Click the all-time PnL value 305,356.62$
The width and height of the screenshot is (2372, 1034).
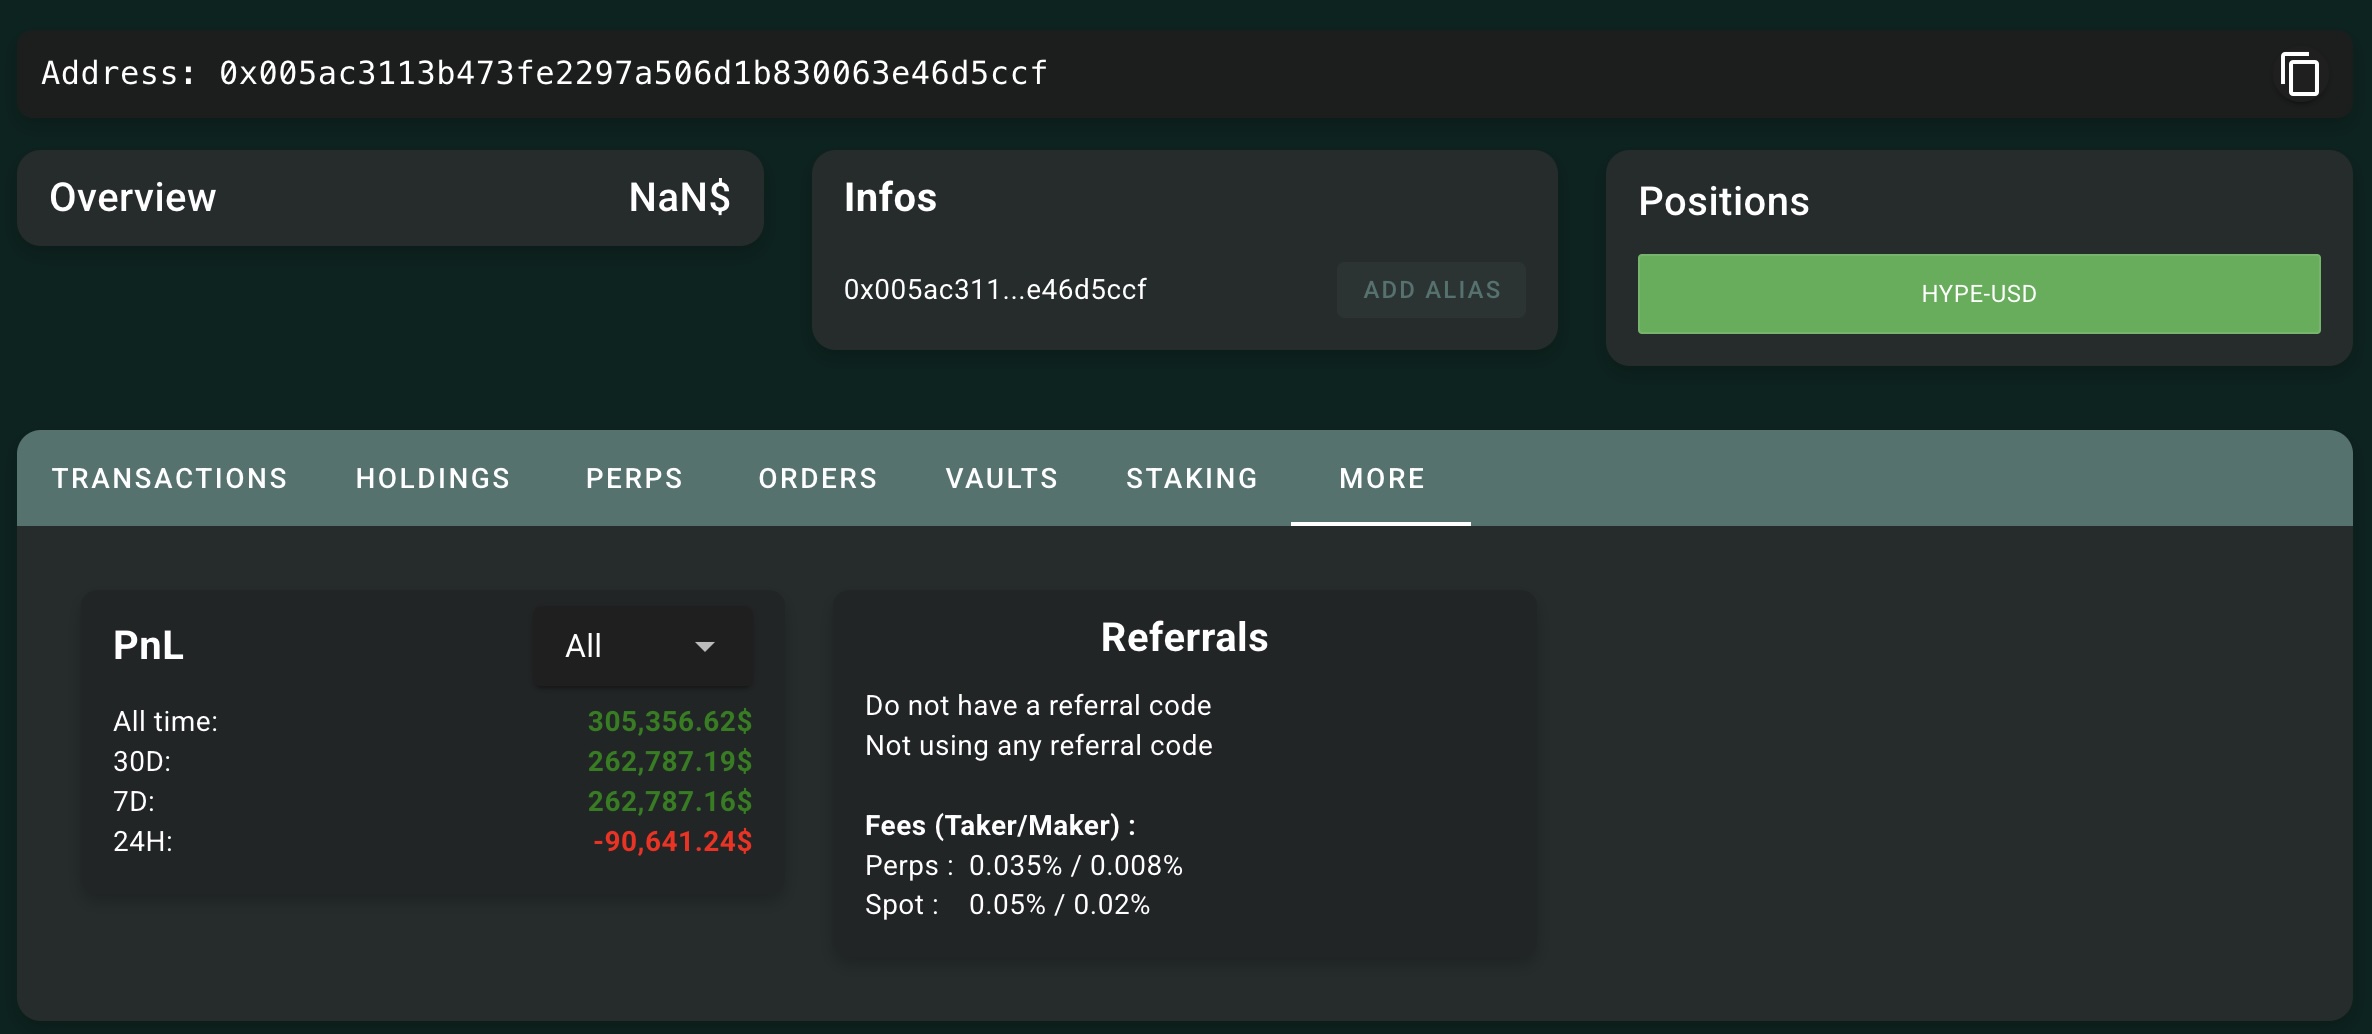click(x=670, y=722)
